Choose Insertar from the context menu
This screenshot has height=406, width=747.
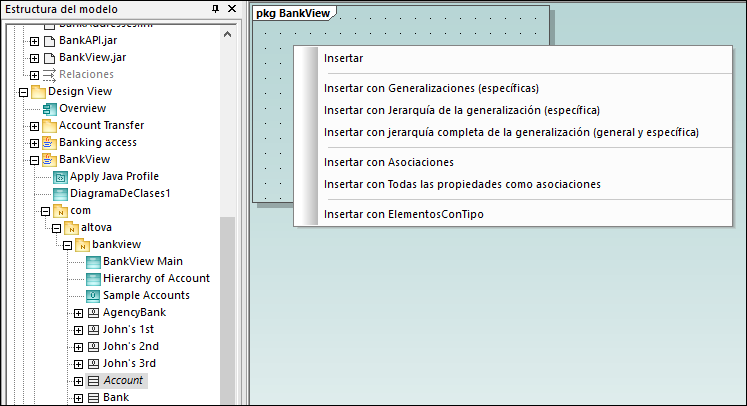tap(344, 58)
